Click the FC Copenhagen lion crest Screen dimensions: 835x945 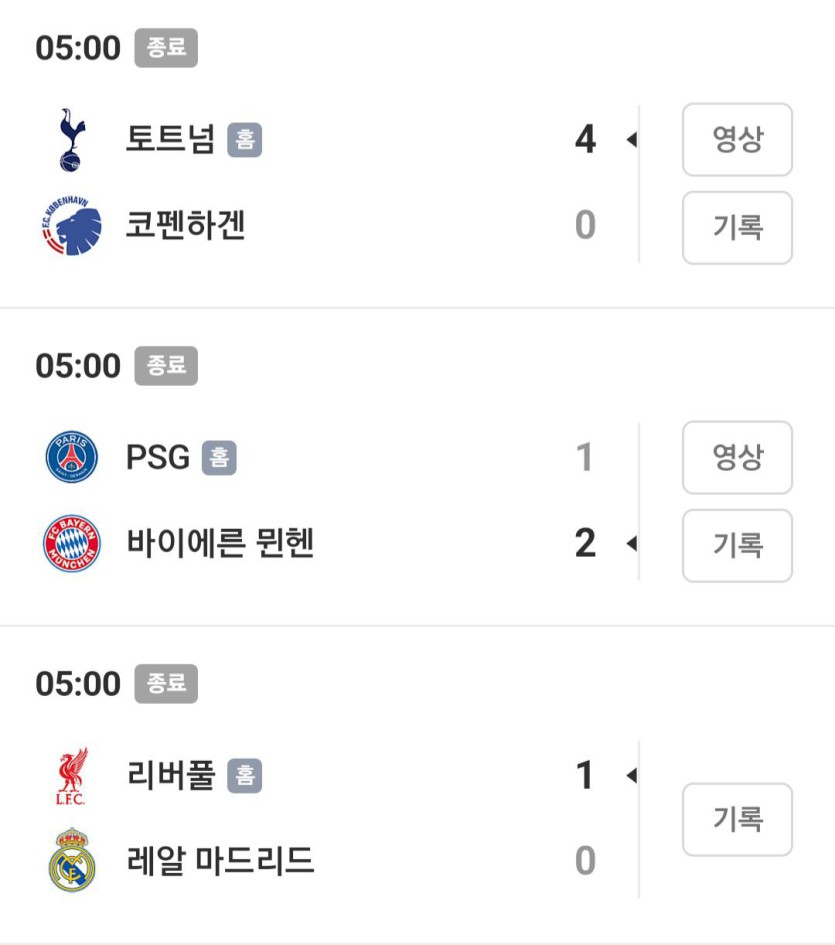click(72, 226)
